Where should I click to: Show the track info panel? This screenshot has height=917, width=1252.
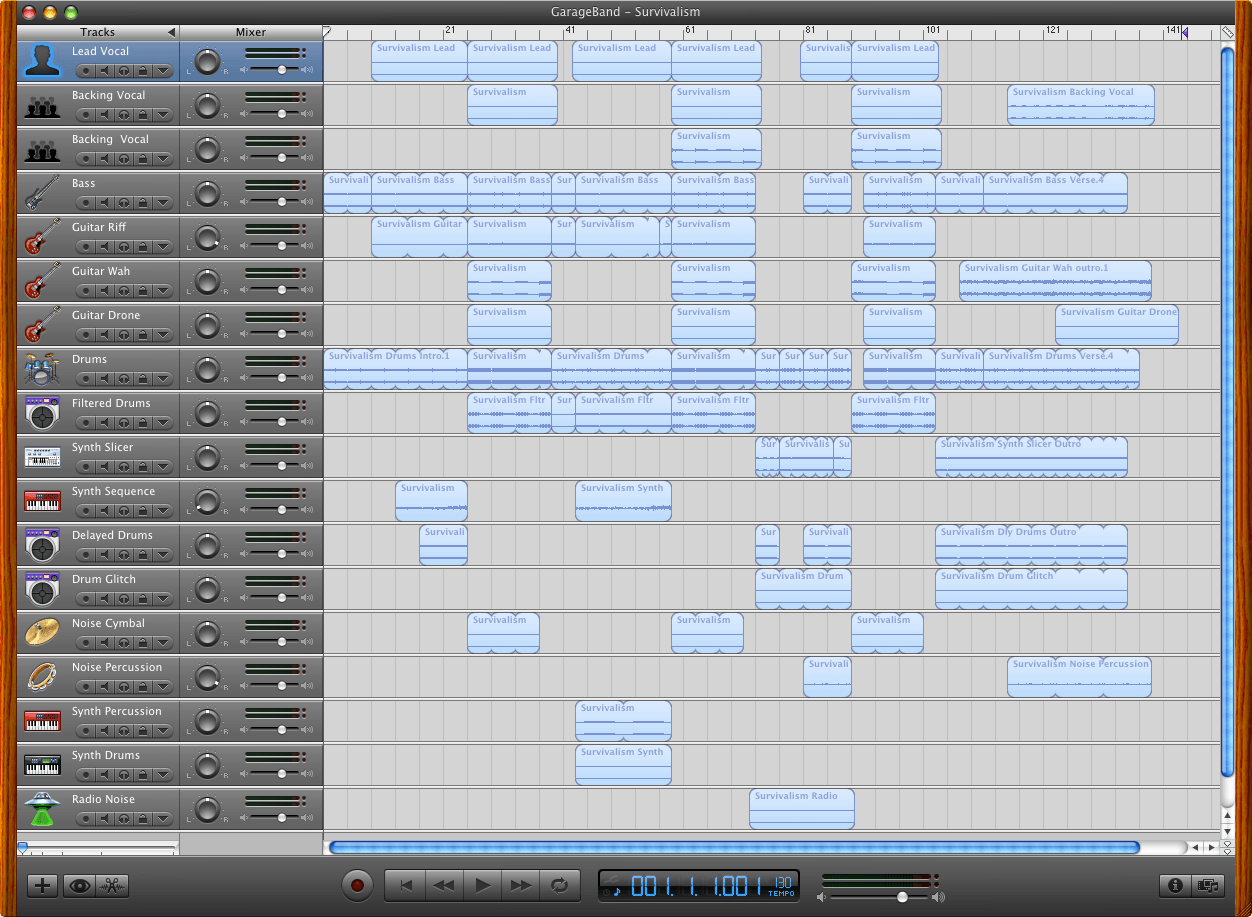(x=1175, y=885)
